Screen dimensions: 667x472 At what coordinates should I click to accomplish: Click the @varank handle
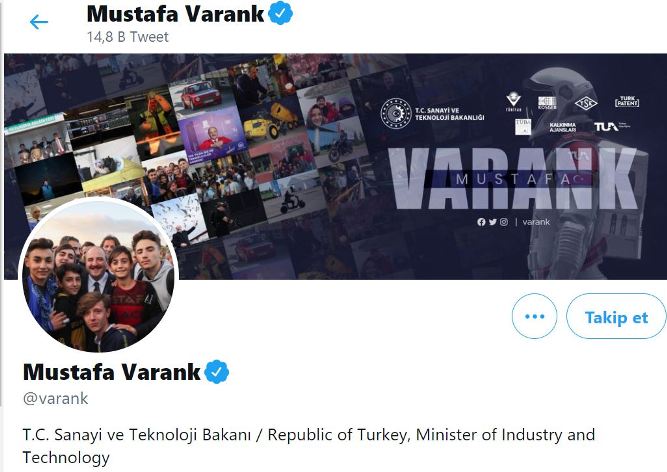[56, 398]
